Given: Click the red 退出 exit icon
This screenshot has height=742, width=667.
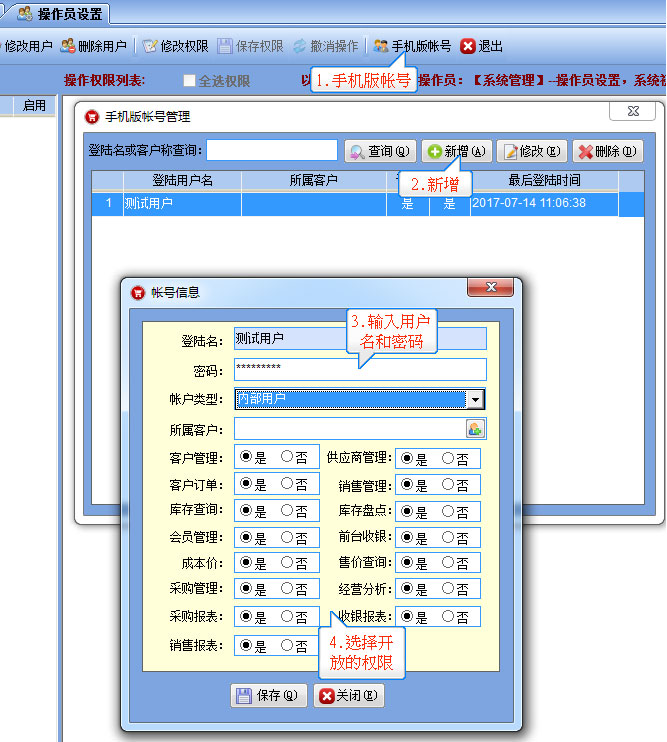Looking at the screenshot, I should coord(467,46).
